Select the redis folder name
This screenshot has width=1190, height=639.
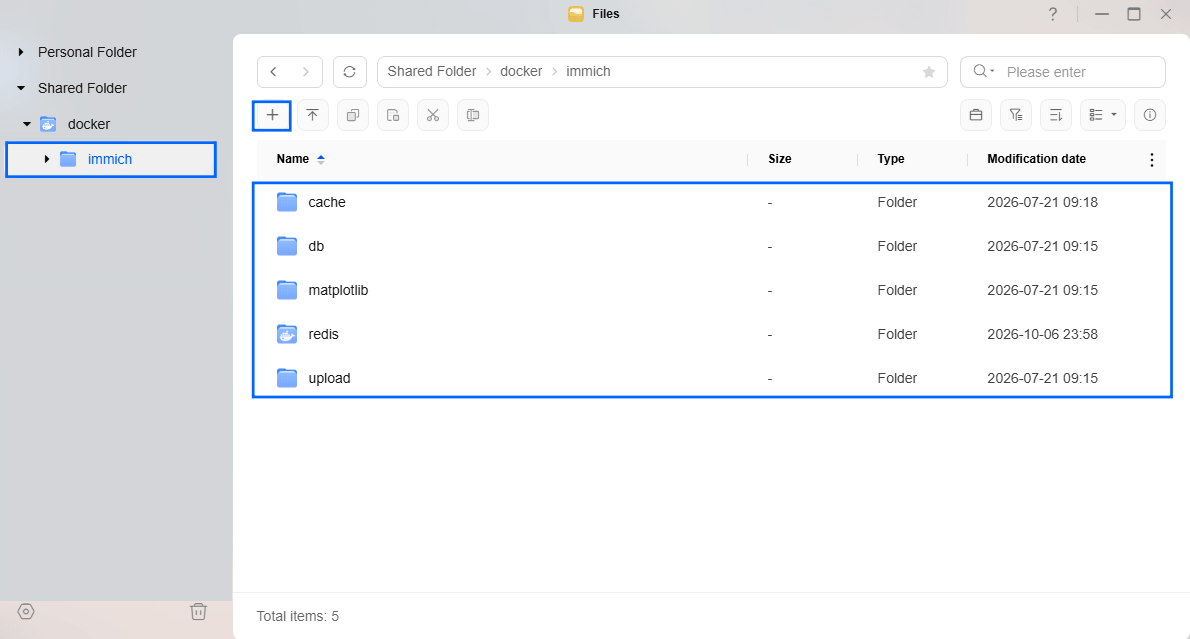click(x=323, y=335)
